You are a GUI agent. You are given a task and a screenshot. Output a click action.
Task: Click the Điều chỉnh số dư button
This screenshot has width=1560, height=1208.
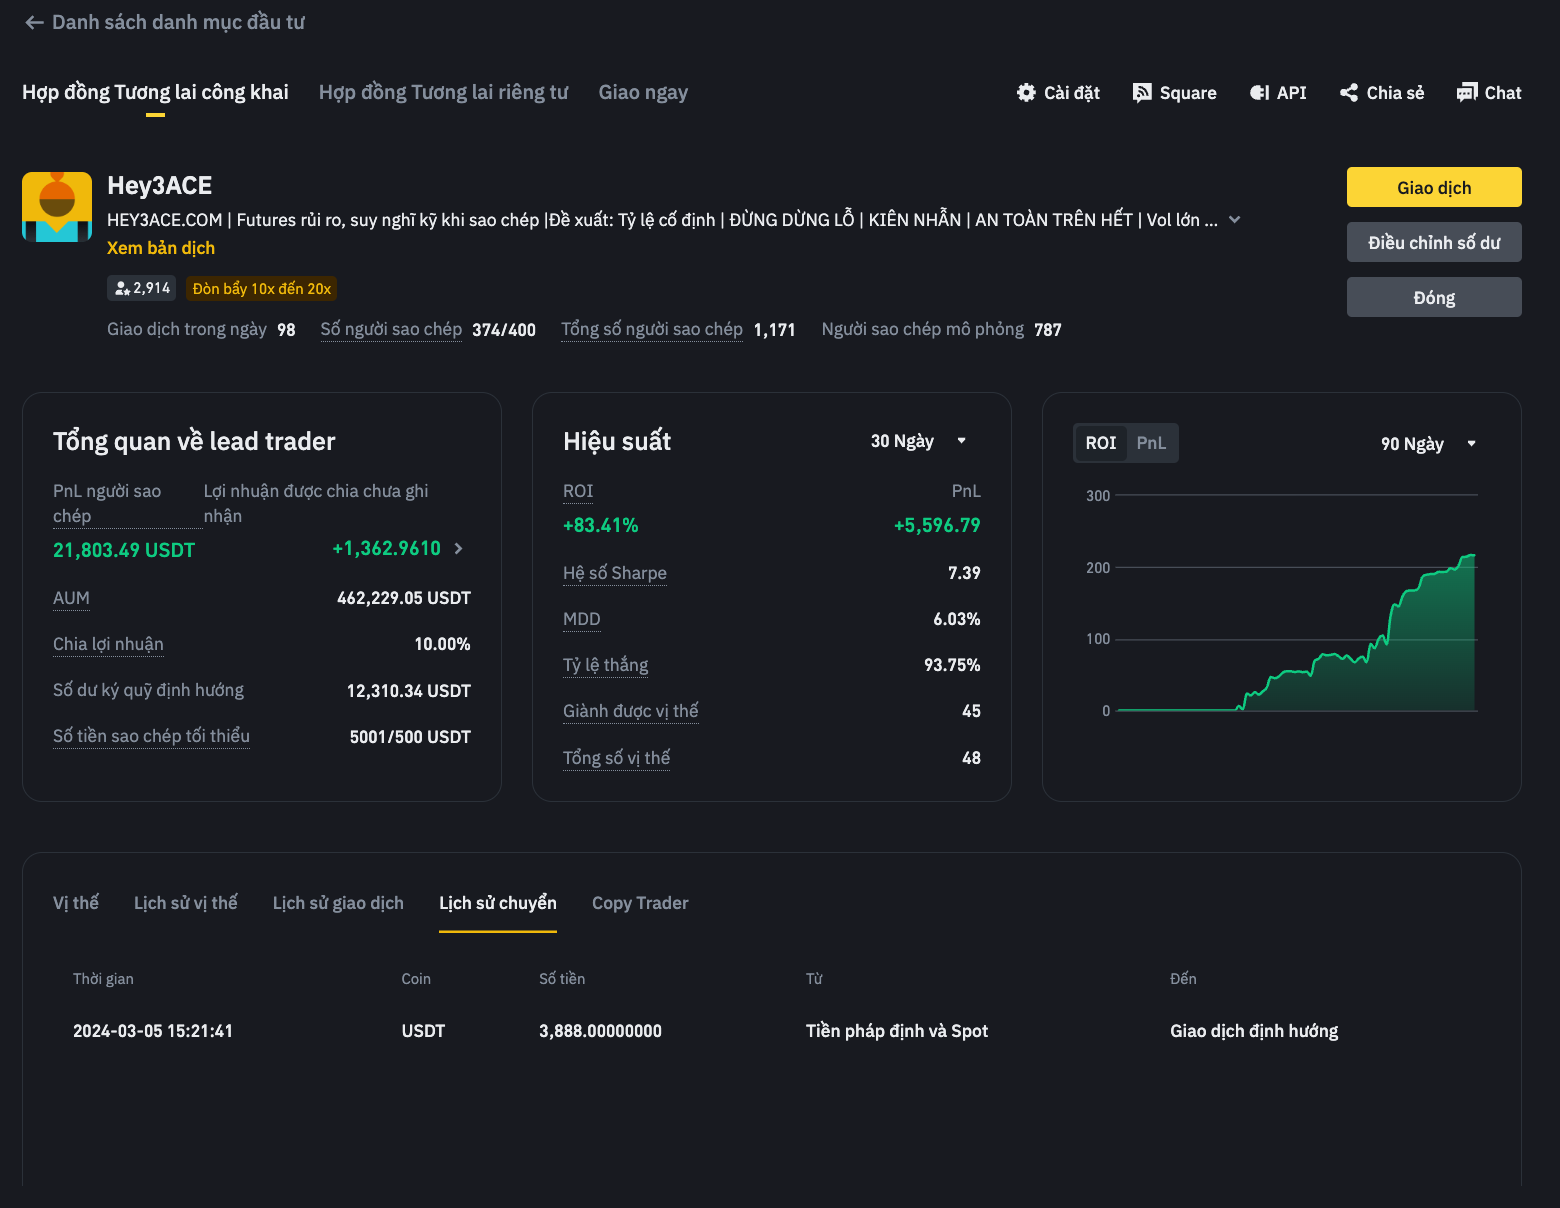(1434, 242)
